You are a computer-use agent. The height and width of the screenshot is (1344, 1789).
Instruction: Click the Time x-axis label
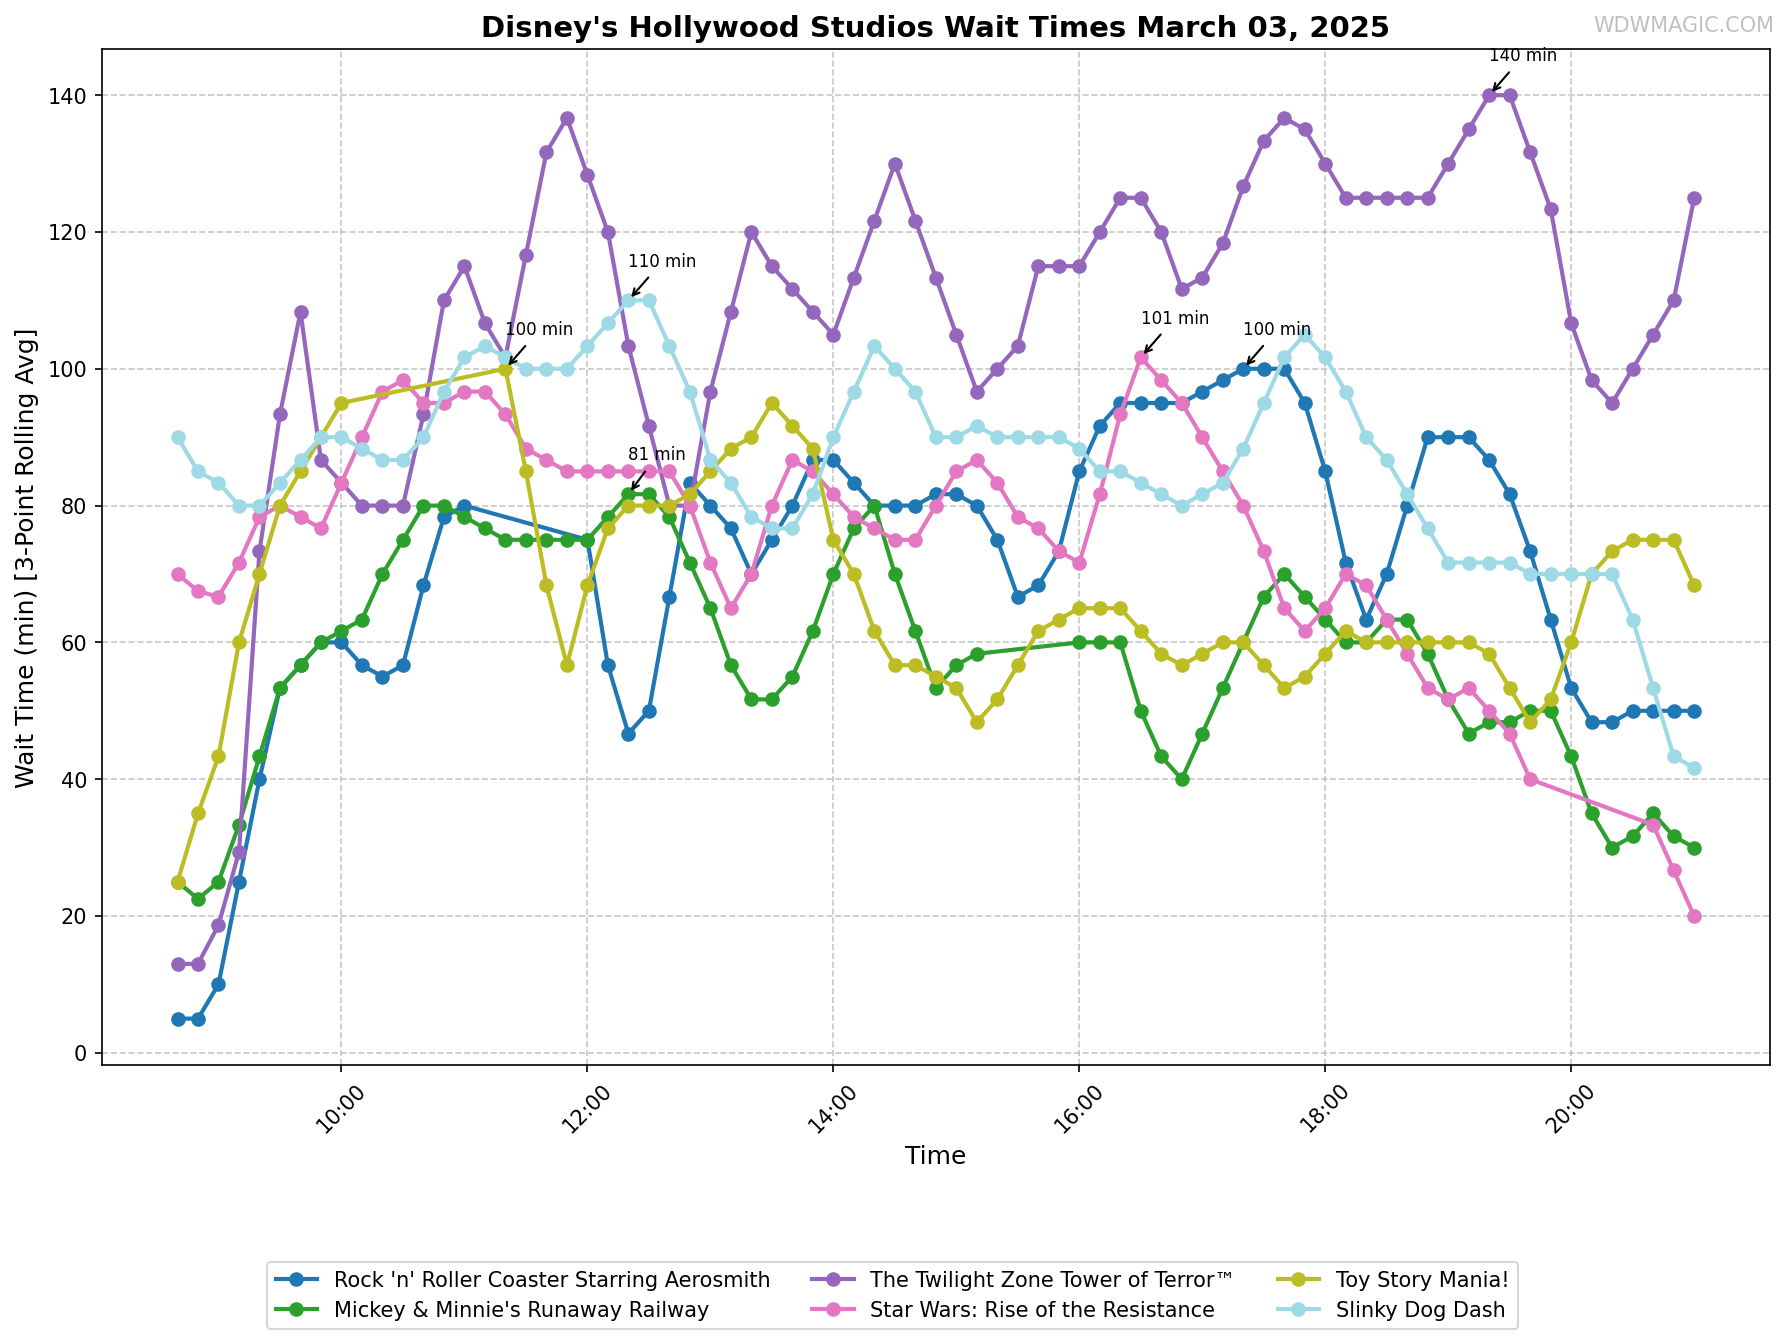(x=935, y=1156)
